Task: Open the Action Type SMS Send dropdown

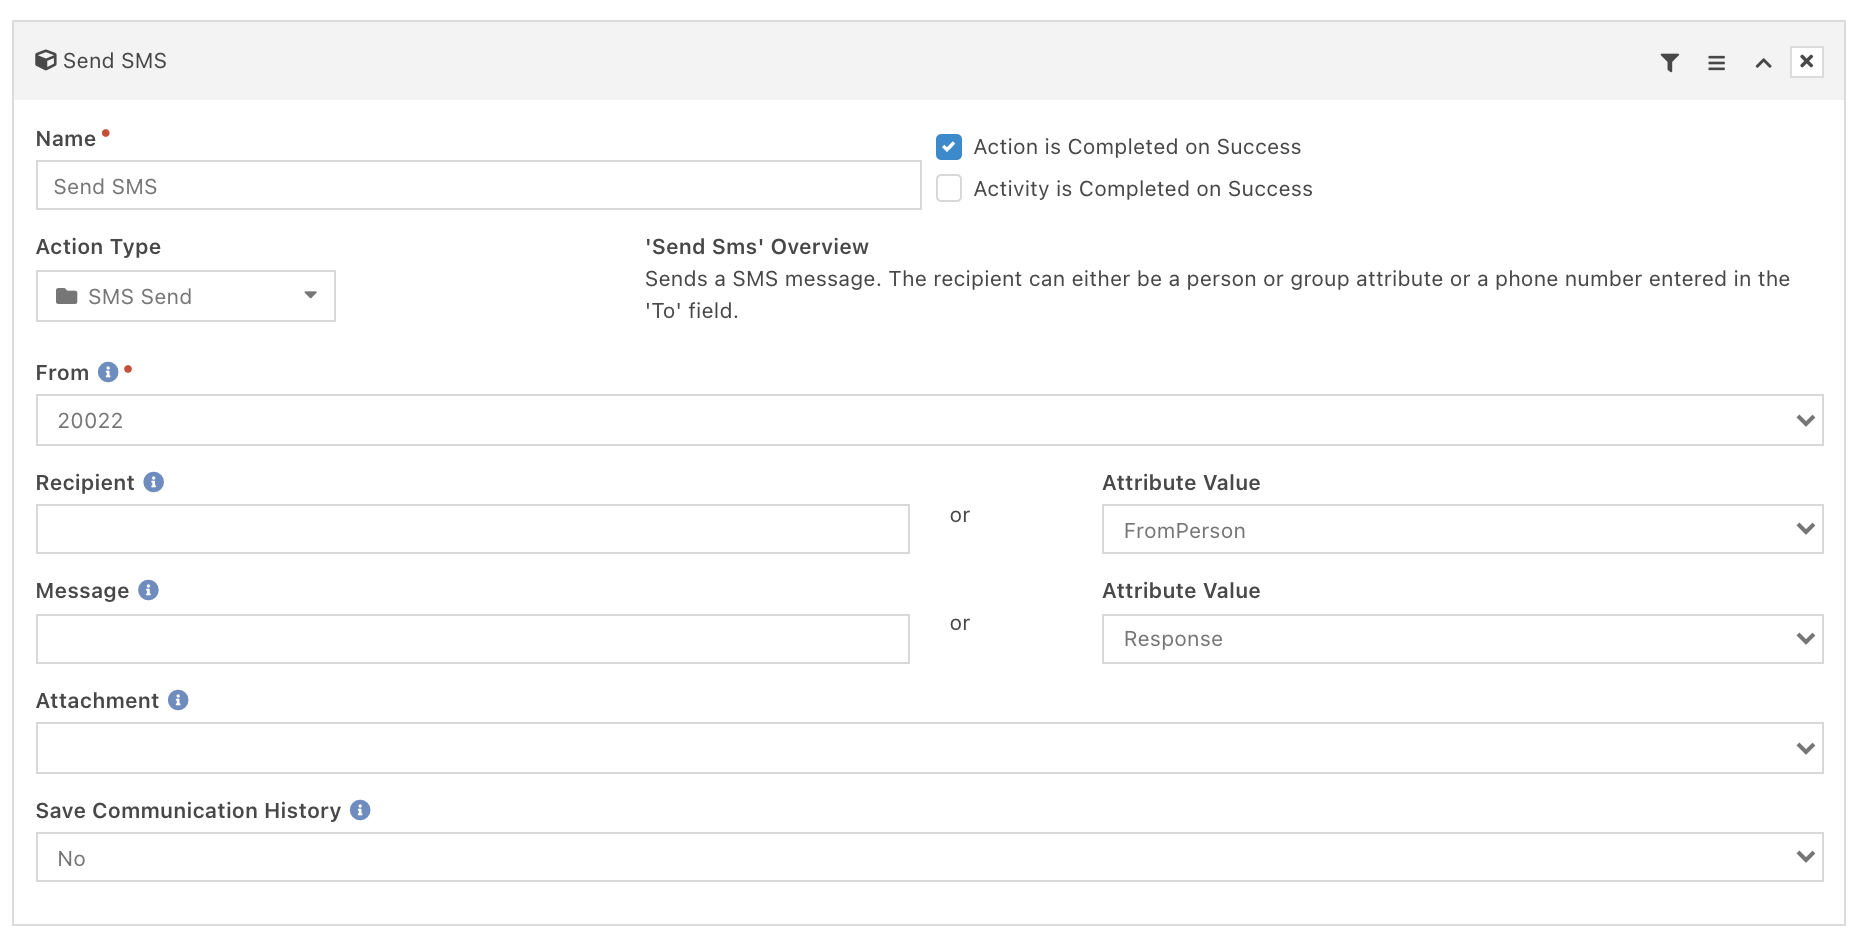Action: pos(186,296)
